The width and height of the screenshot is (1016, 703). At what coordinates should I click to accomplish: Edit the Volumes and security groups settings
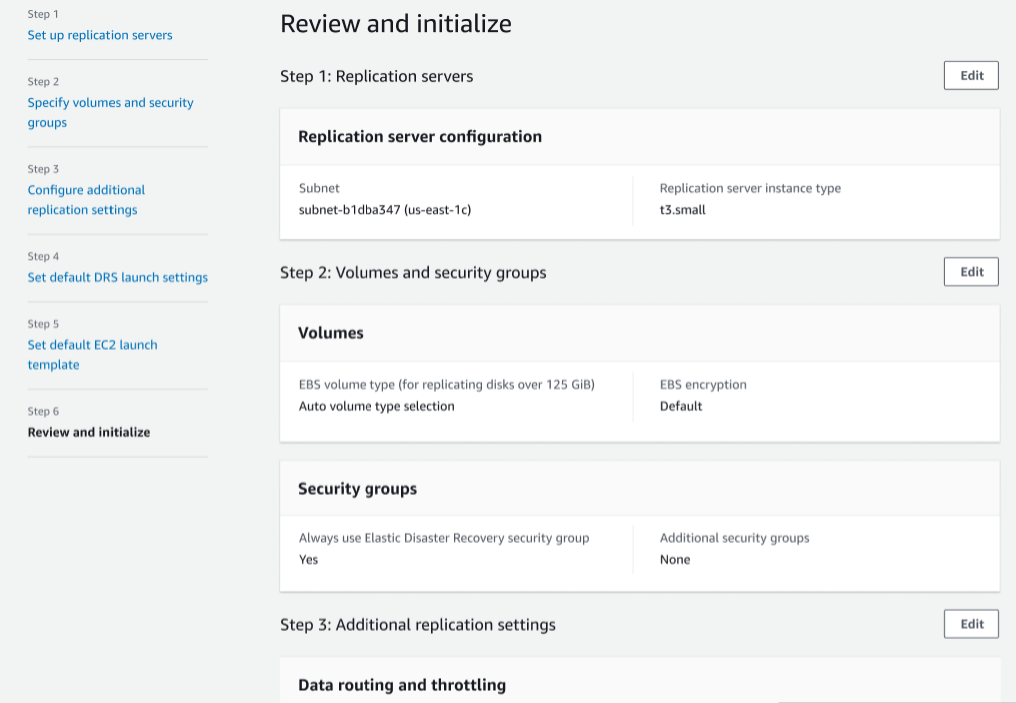click(x=970, y=271)
